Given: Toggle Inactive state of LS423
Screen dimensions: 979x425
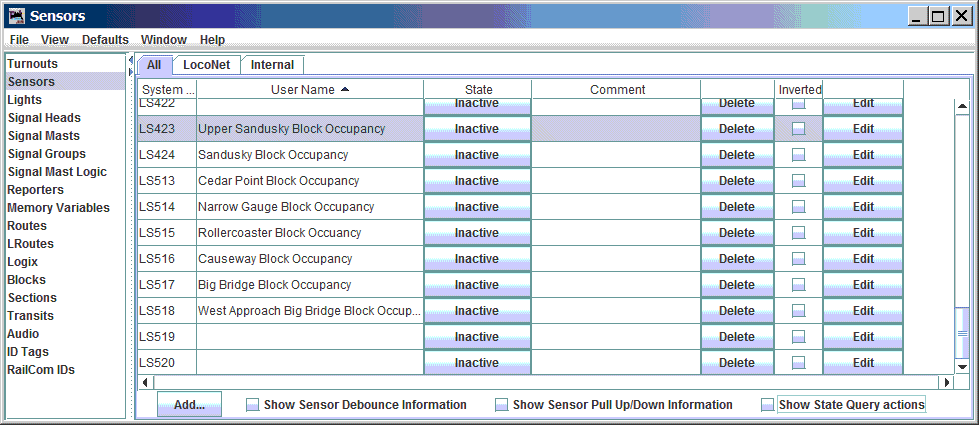Looking at the screenshot, I should point(477,129).
